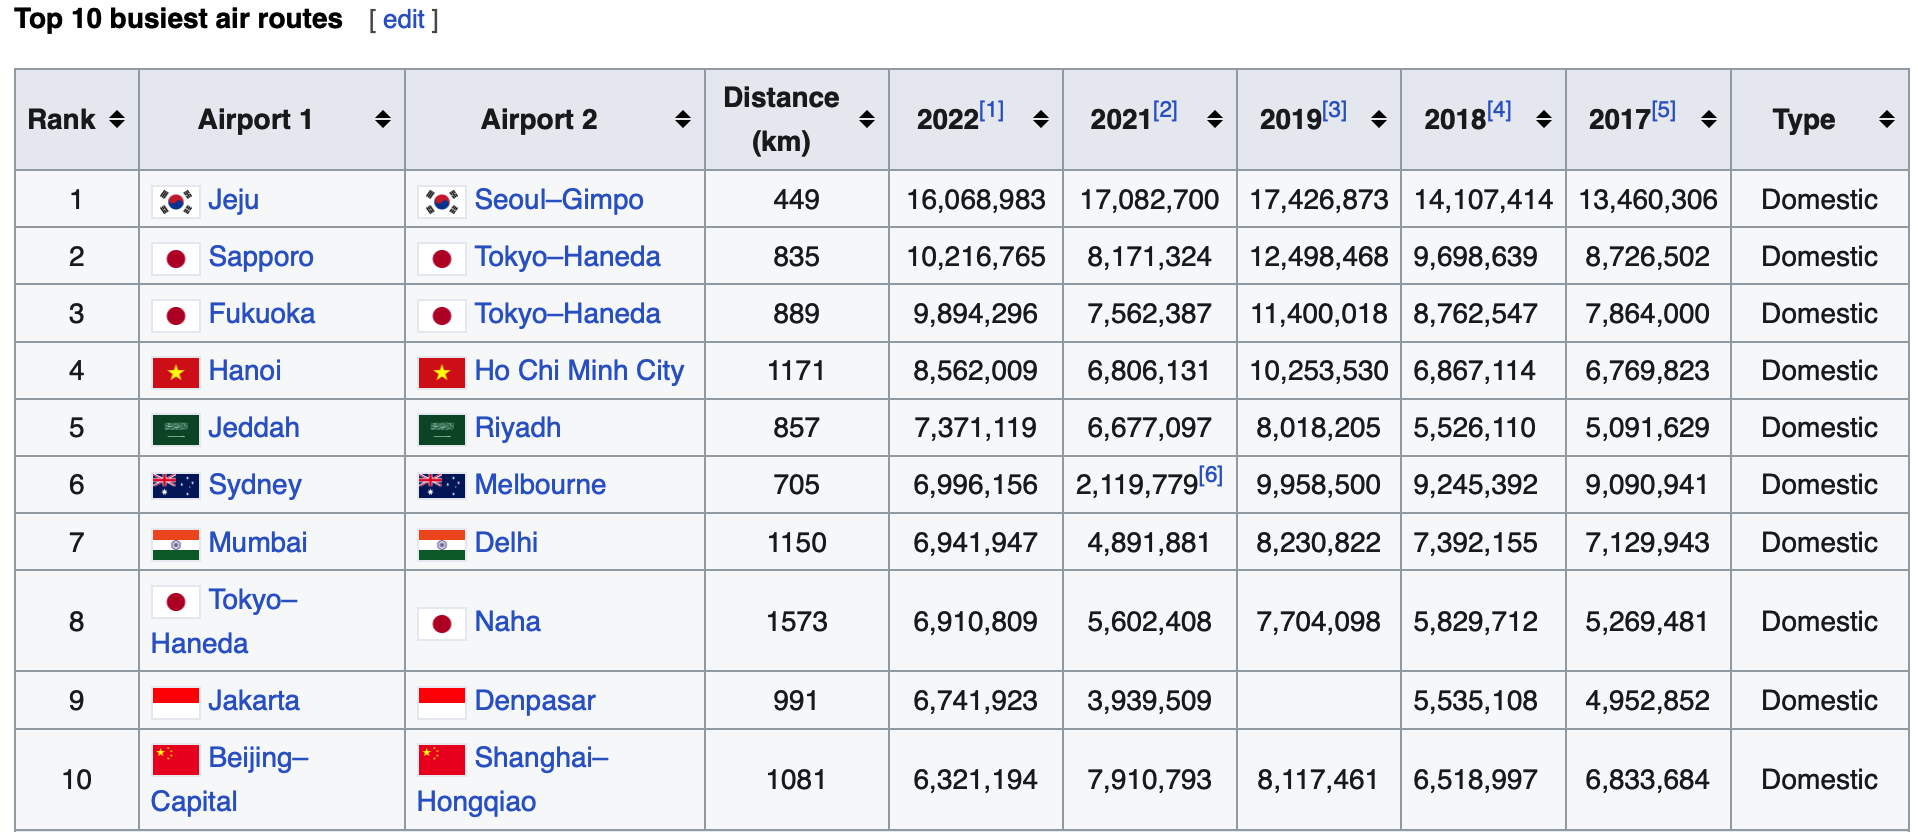Click Australia flag beside Sydney
This screenshot has width=1918, height=832.
coord(176,486)
